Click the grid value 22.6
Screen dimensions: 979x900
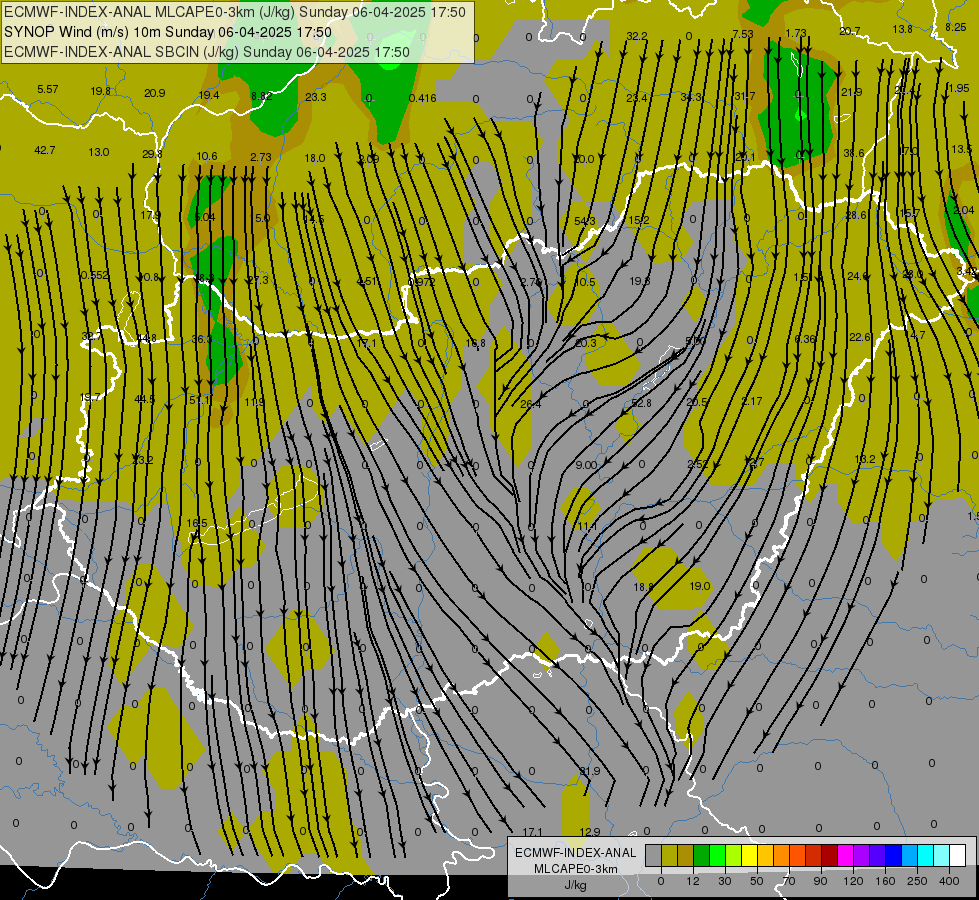tap(860, 337)
